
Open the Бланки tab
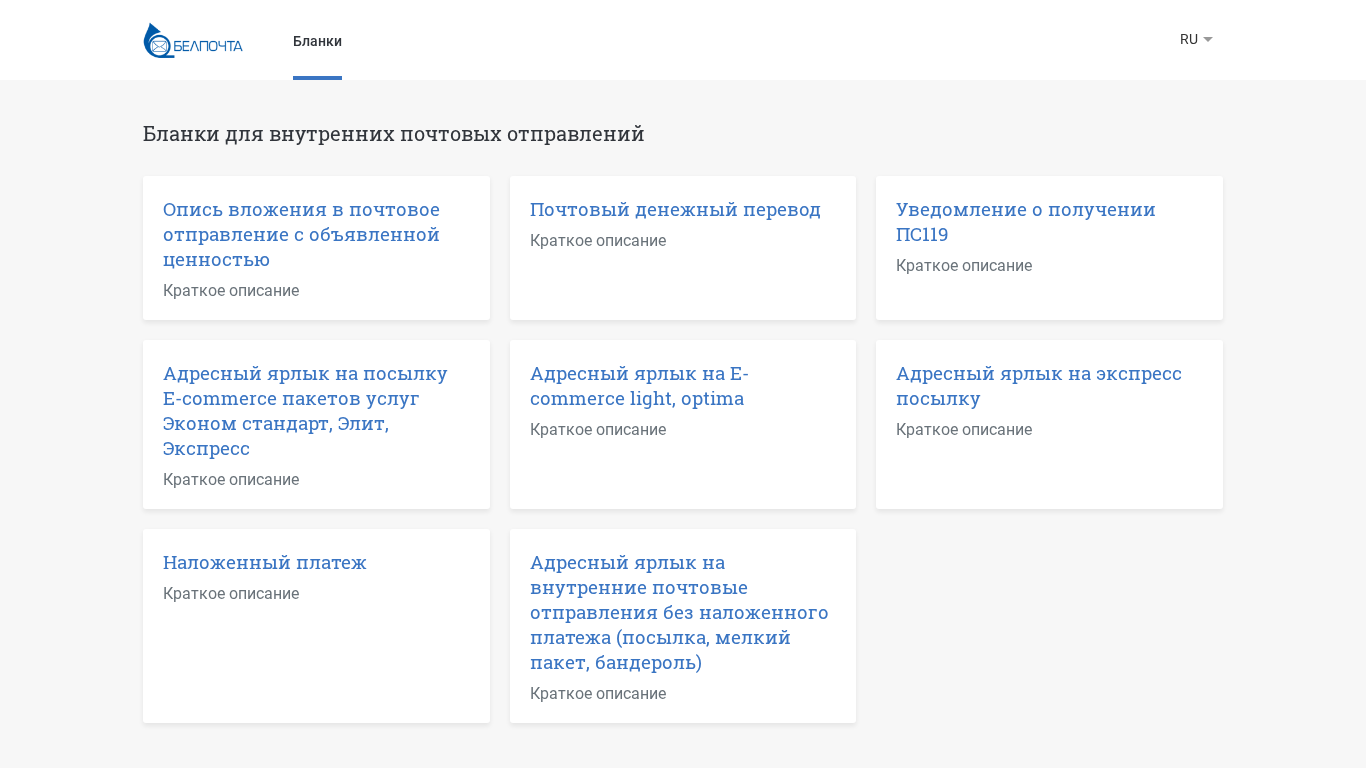pyautogui.click(x=317, y=41)
